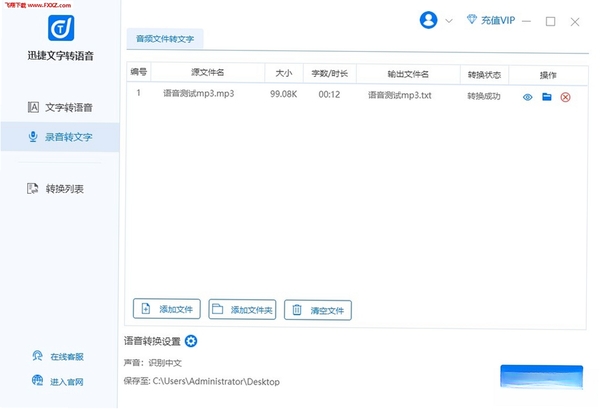The width and height of the screenshot is (600, 410).
Task: Click the 源文件名 column header
Action: pos(208,72)
